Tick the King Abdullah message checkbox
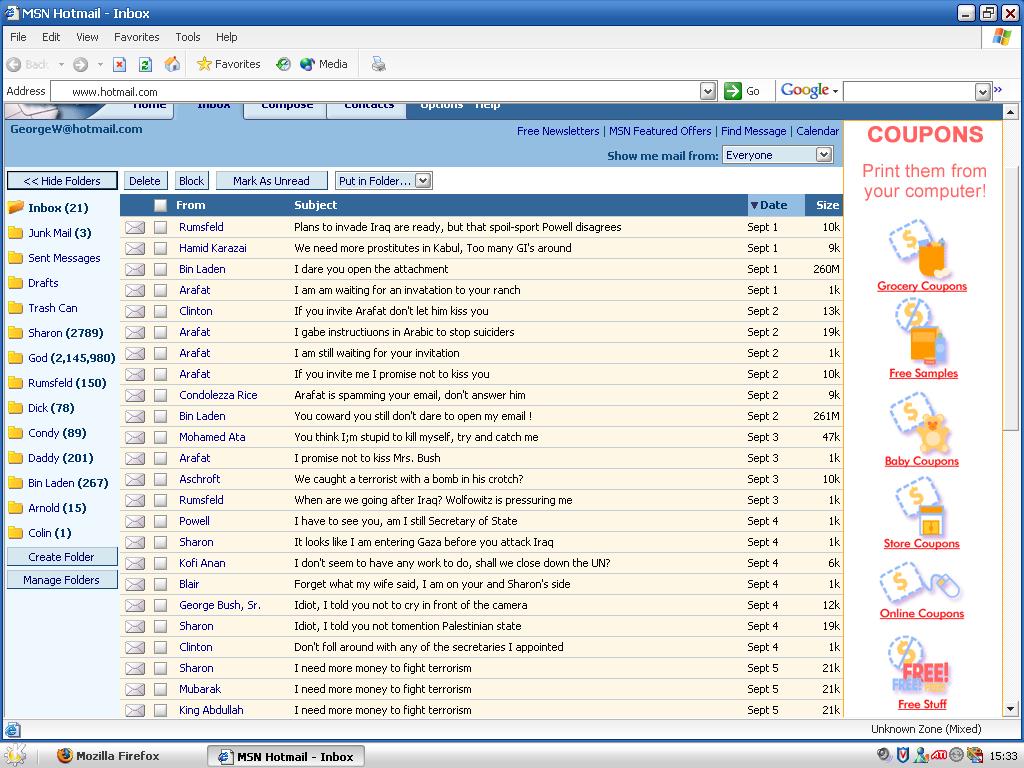Image resolution: width=1024 pixels, height=768 pixels. point(160,710)
